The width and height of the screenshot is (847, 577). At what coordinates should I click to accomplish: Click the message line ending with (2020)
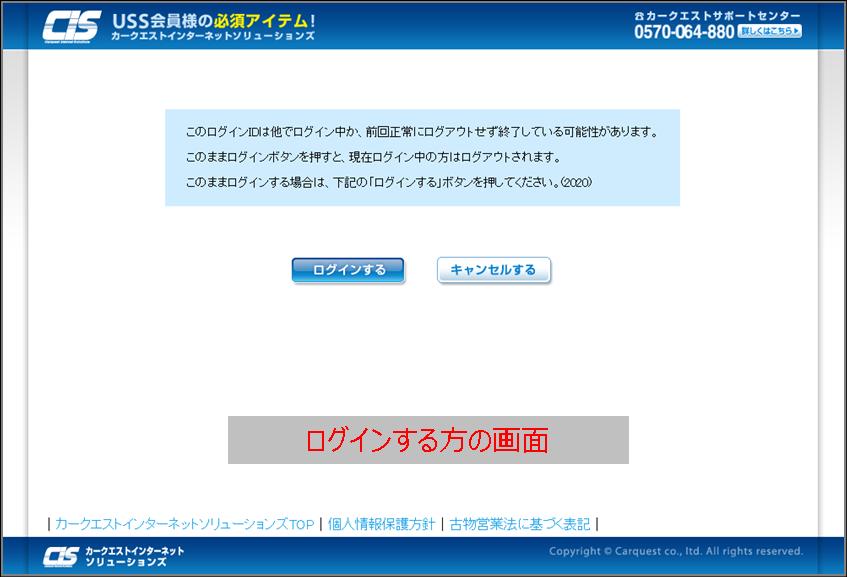[388, 183]
